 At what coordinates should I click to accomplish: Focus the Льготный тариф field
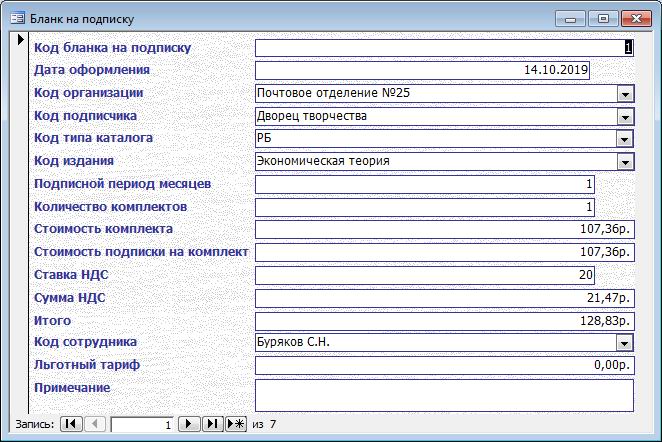click(444, 366)
